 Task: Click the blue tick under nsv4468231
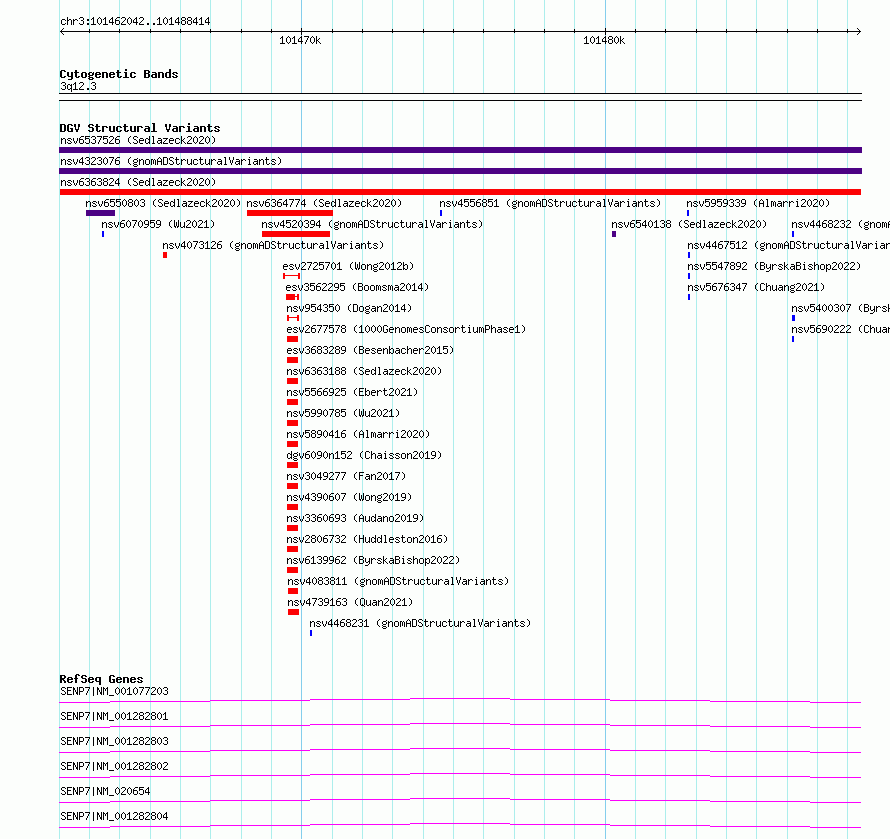[x=311, y=633]
